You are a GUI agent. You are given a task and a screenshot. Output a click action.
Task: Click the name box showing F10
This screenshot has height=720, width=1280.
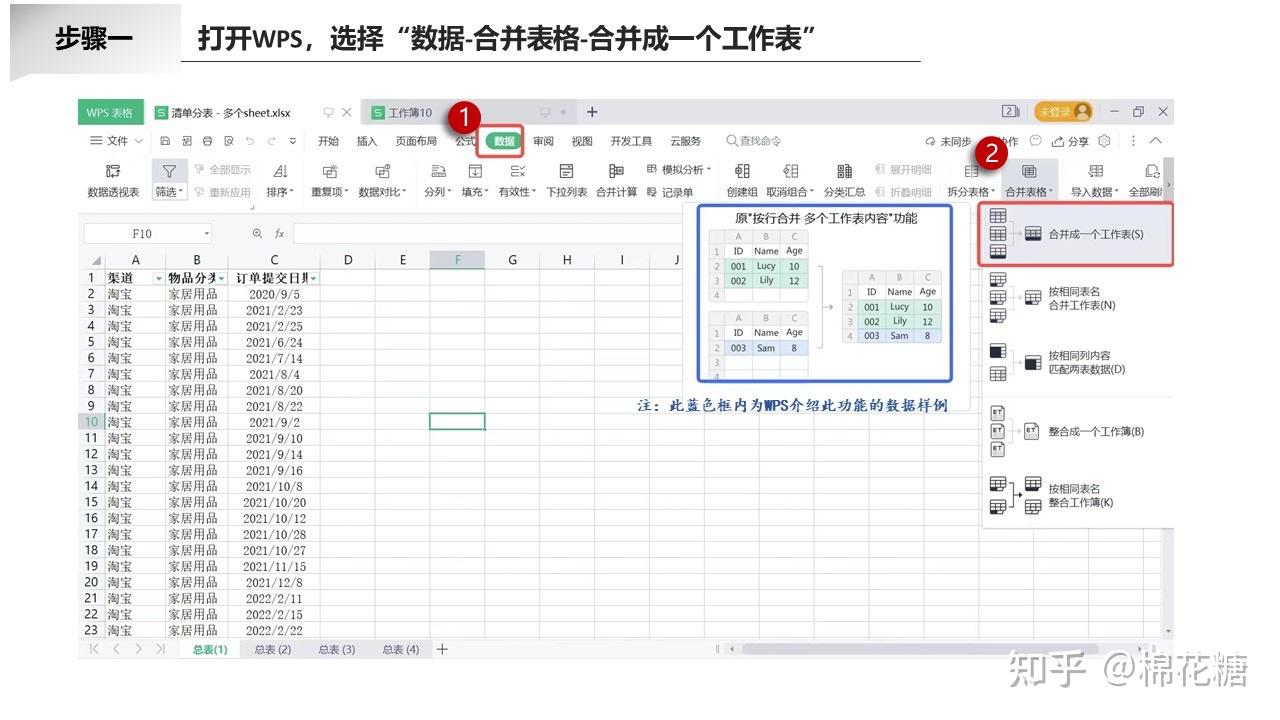[148, 233]
